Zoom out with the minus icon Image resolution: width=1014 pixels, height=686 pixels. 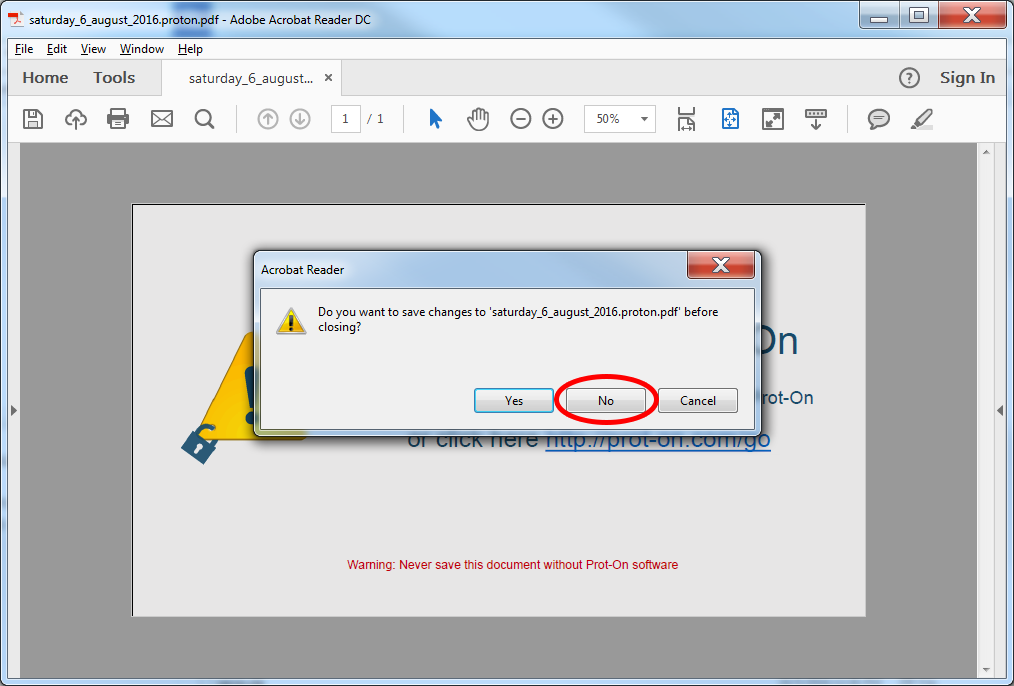click(521, 119)
